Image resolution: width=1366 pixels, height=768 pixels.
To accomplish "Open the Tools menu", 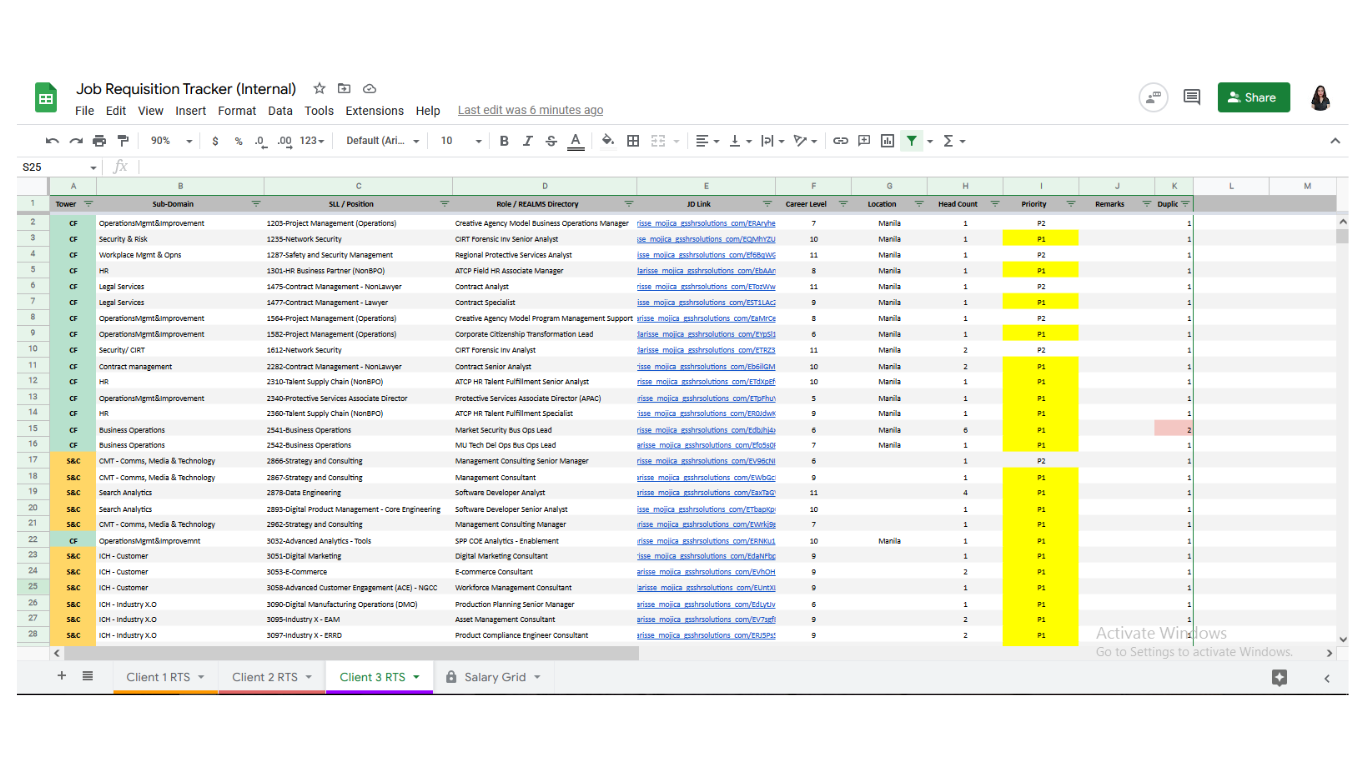I will (319, 111).
